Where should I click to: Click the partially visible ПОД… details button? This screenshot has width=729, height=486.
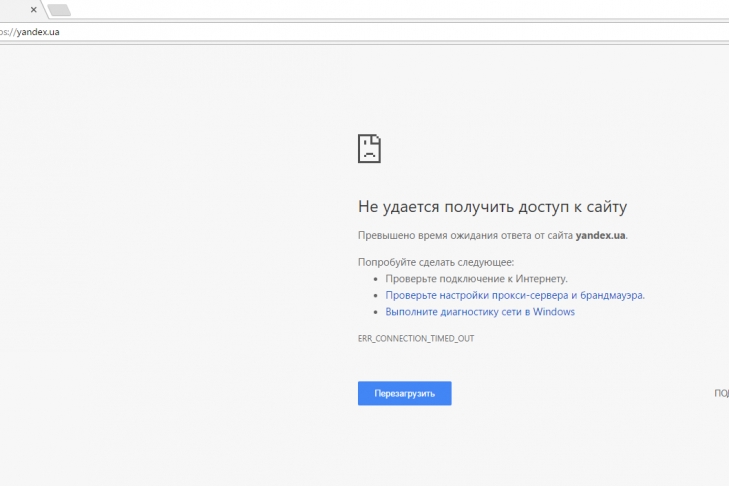tap(720, 394)
